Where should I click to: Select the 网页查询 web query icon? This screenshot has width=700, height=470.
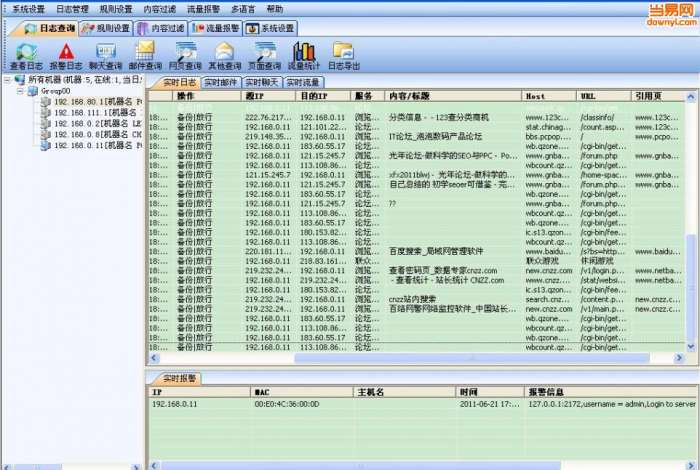click(x=185, y=57)
